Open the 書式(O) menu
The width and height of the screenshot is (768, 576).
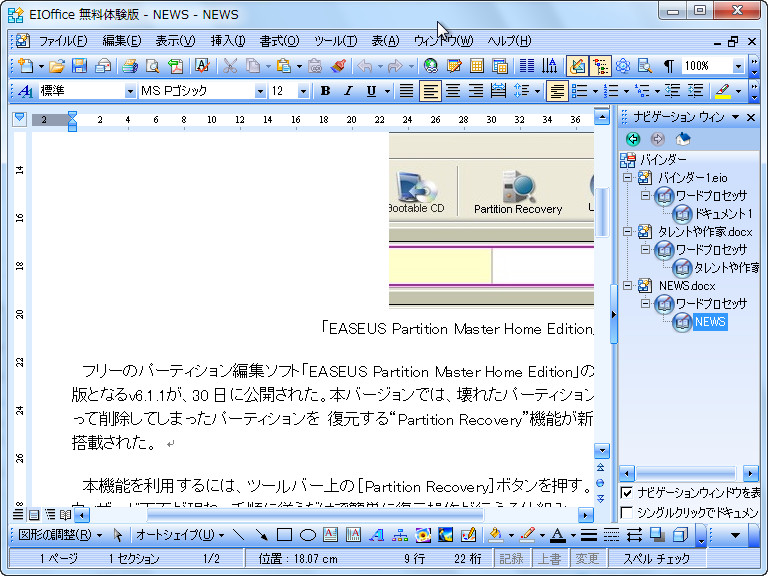(x=279, y=41)
